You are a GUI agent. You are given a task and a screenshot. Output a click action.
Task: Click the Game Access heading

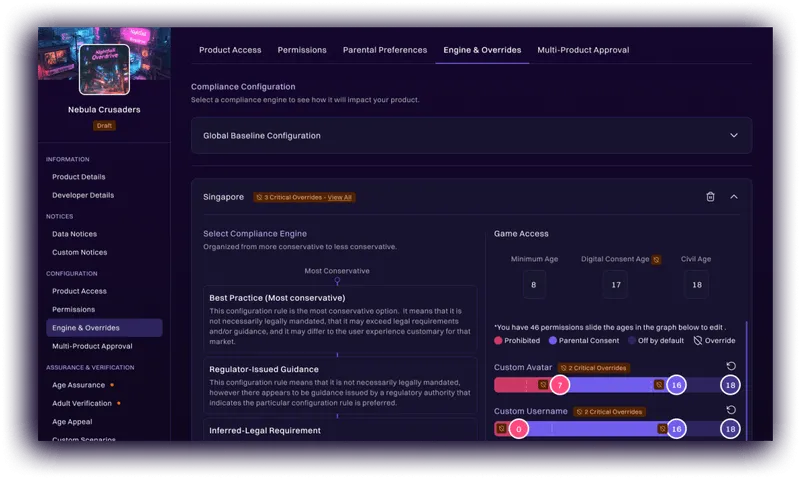(521, 234)
